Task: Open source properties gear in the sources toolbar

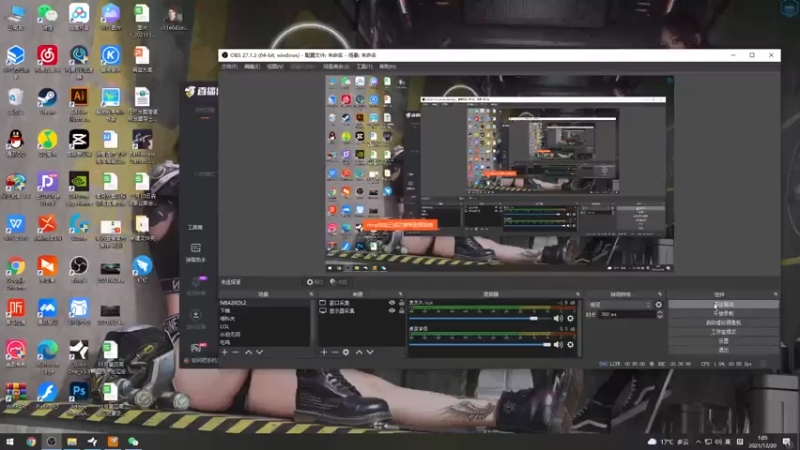Action: click(x=346, y=352)
